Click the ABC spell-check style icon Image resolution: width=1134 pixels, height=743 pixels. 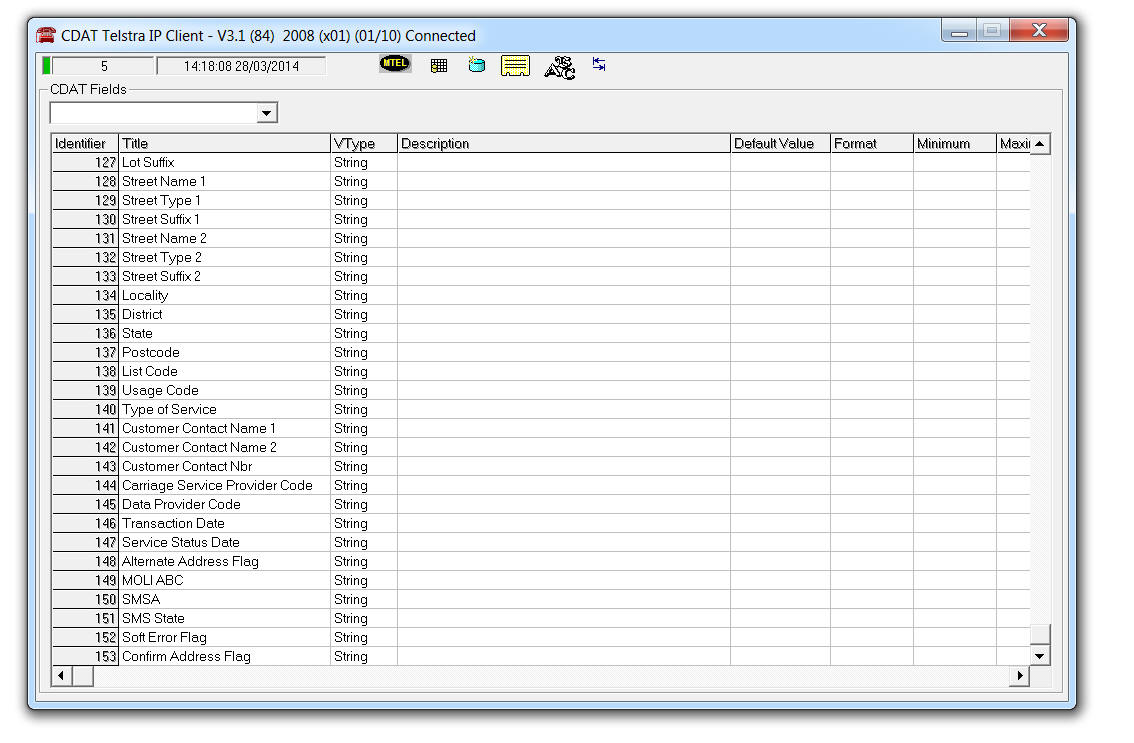coord(559,67)
